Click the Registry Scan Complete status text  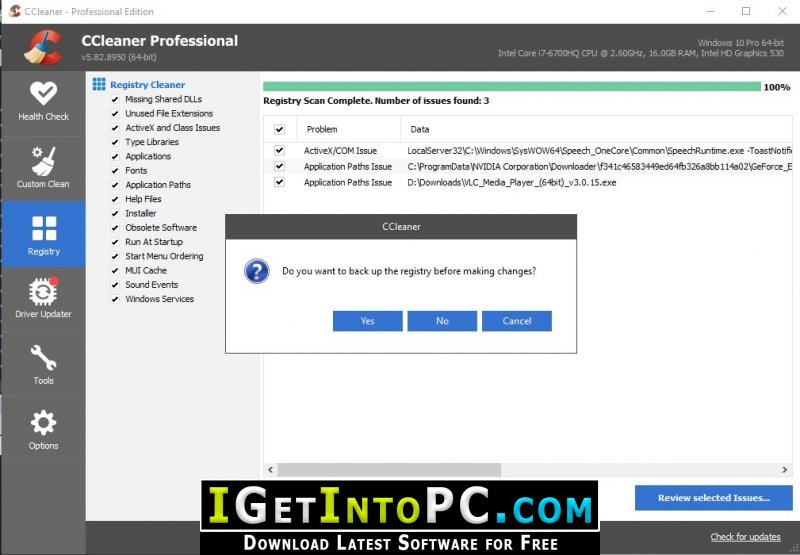[x=376, y=101]
